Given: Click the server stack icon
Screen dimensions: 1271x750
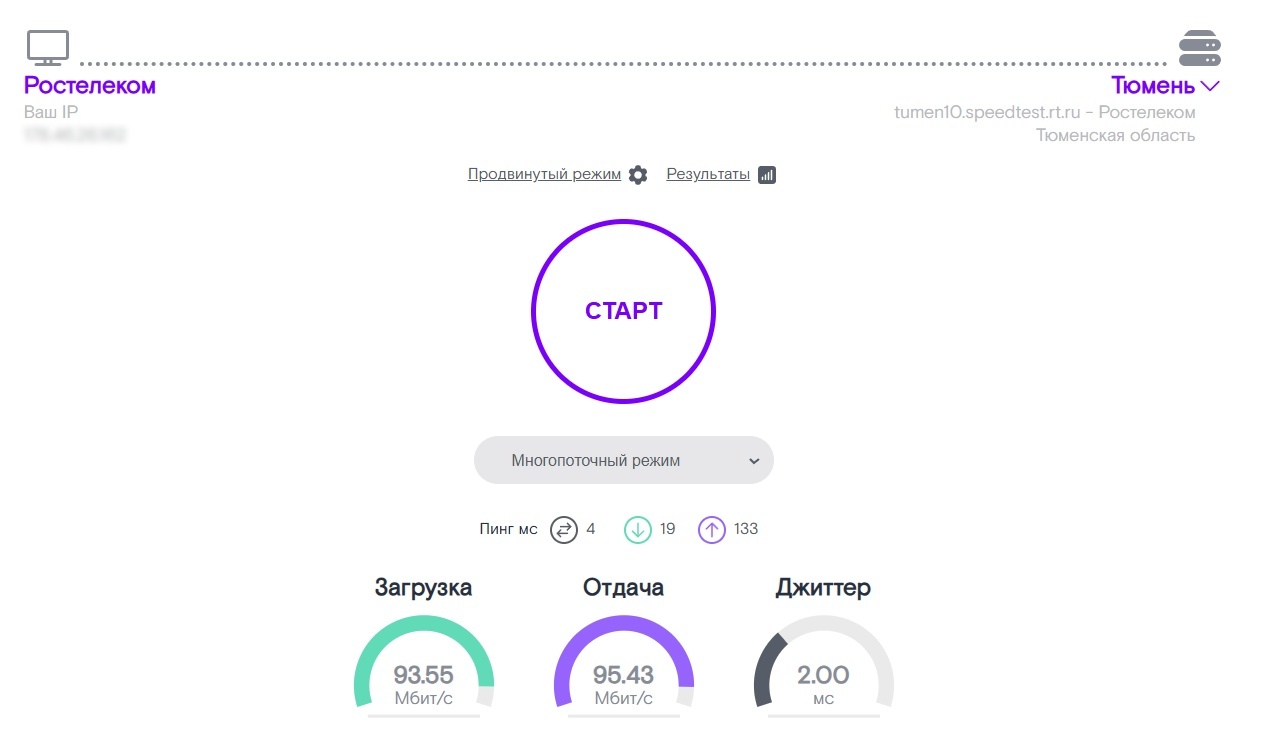Looking at the screenshot, I should coord(1199,48).
